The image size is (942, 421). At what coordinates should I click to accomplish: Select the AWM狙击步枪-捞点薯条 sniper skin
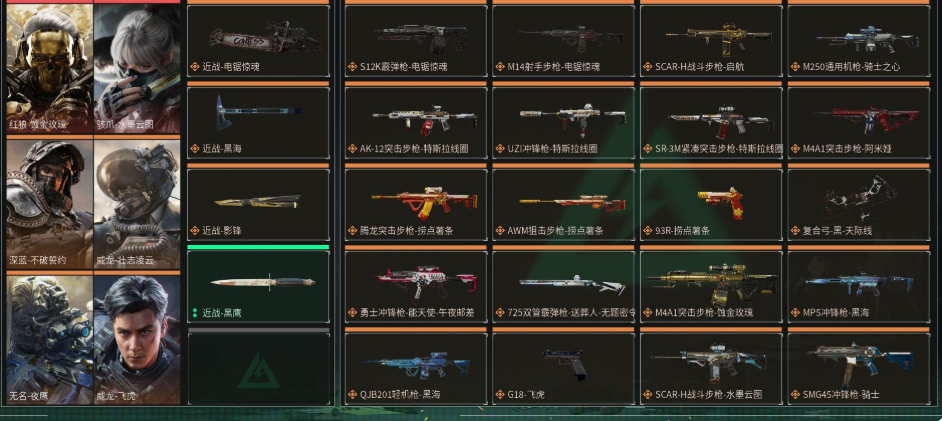point(563,205)
